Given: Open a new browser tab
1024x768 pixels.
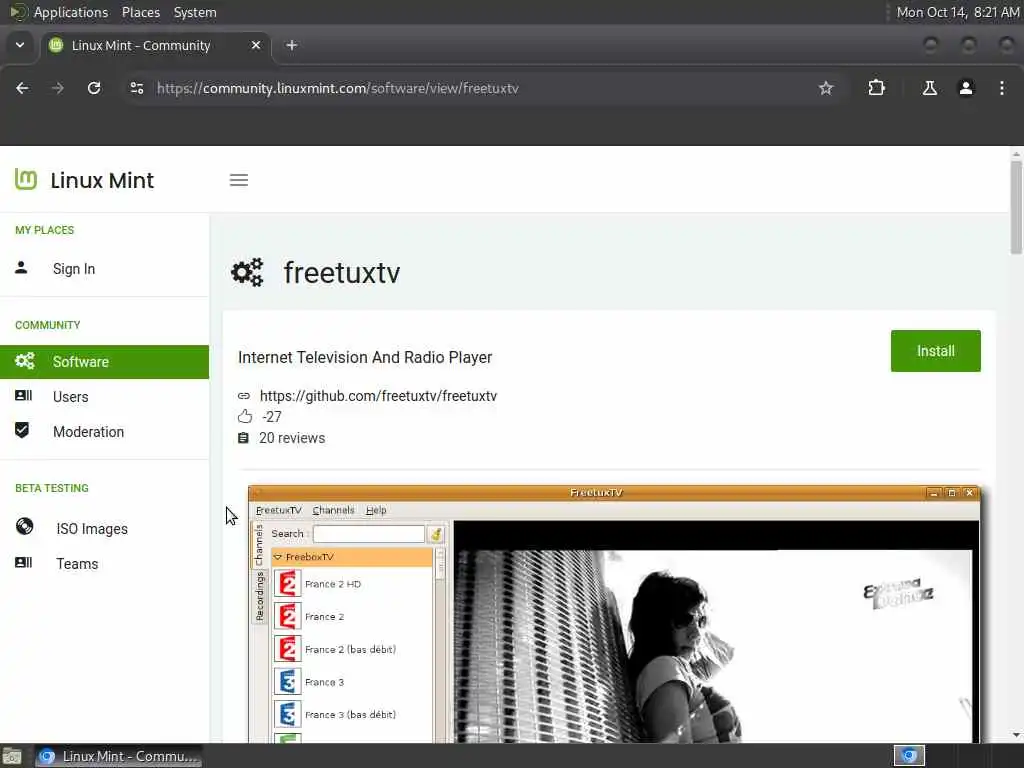Looking at the screenshot, I should [x=292, y=45].
